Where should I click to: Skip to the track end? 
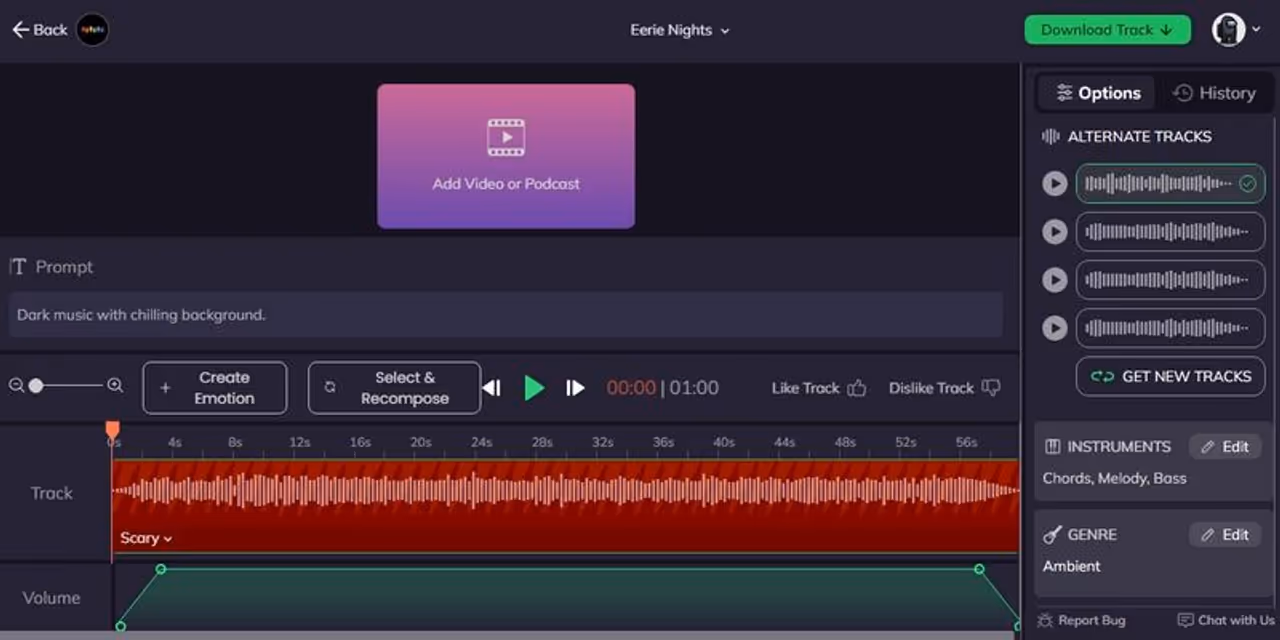575,388
